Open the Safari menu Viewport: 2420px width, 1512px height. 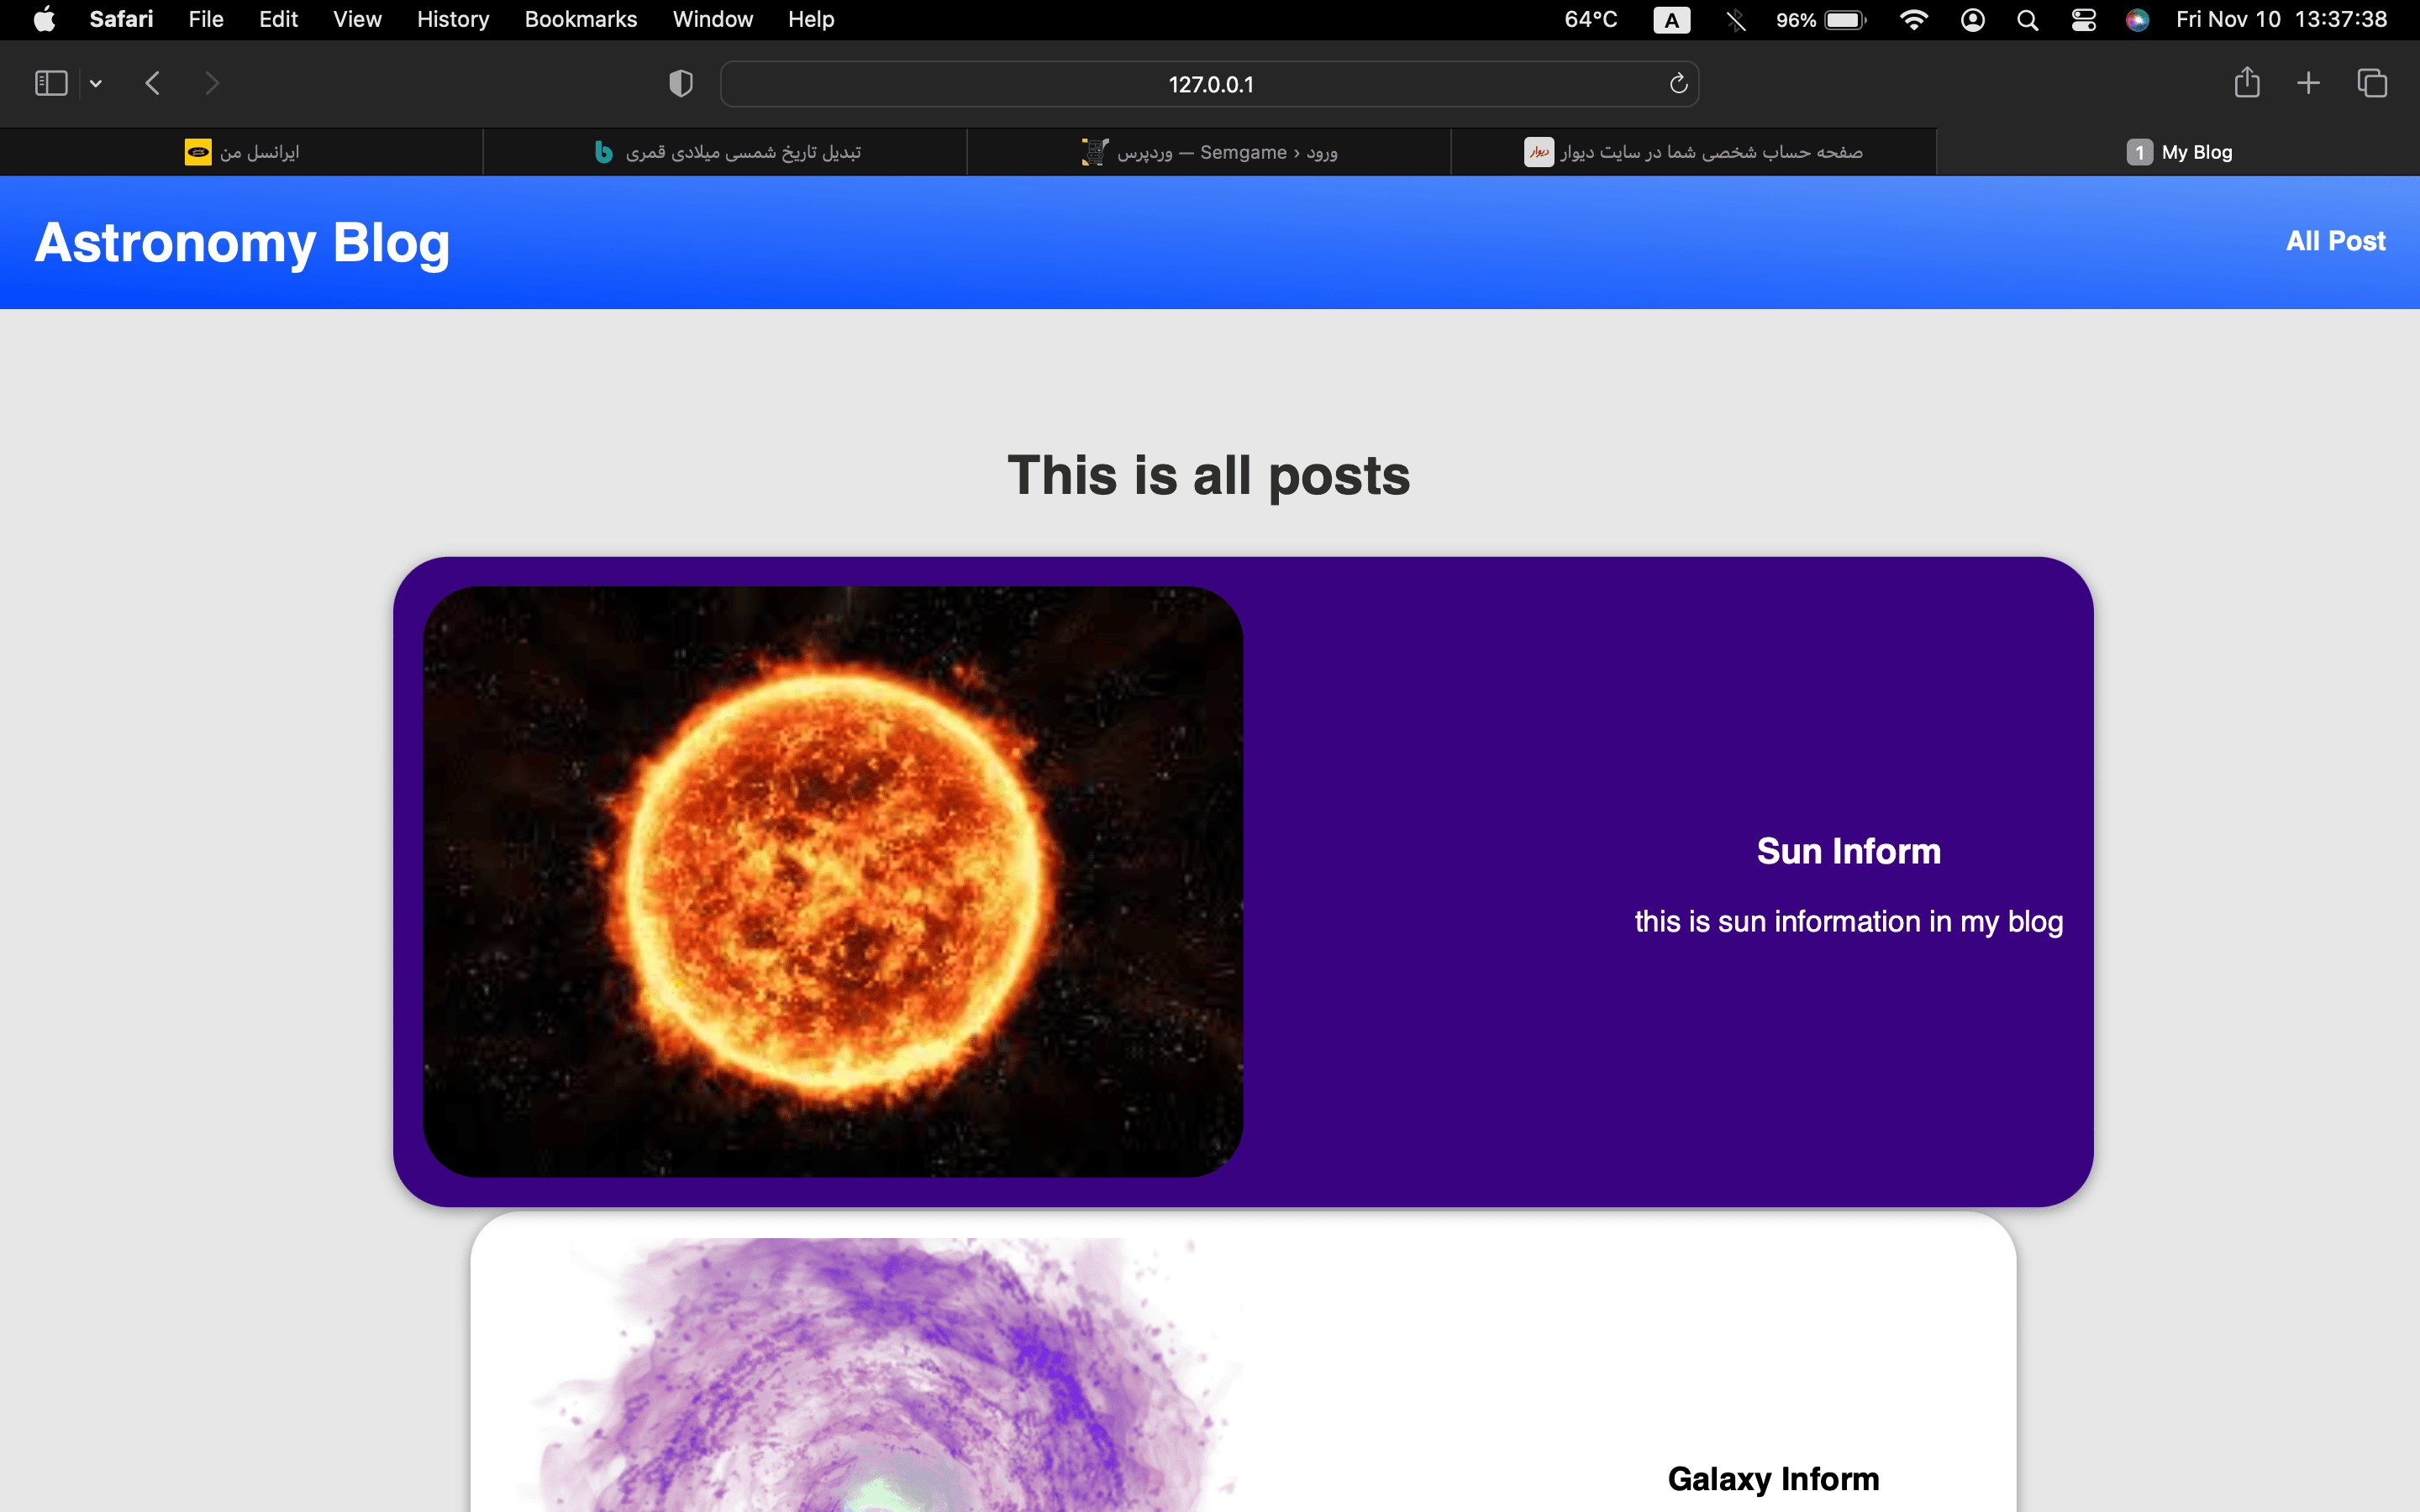[x=121, y=19]
